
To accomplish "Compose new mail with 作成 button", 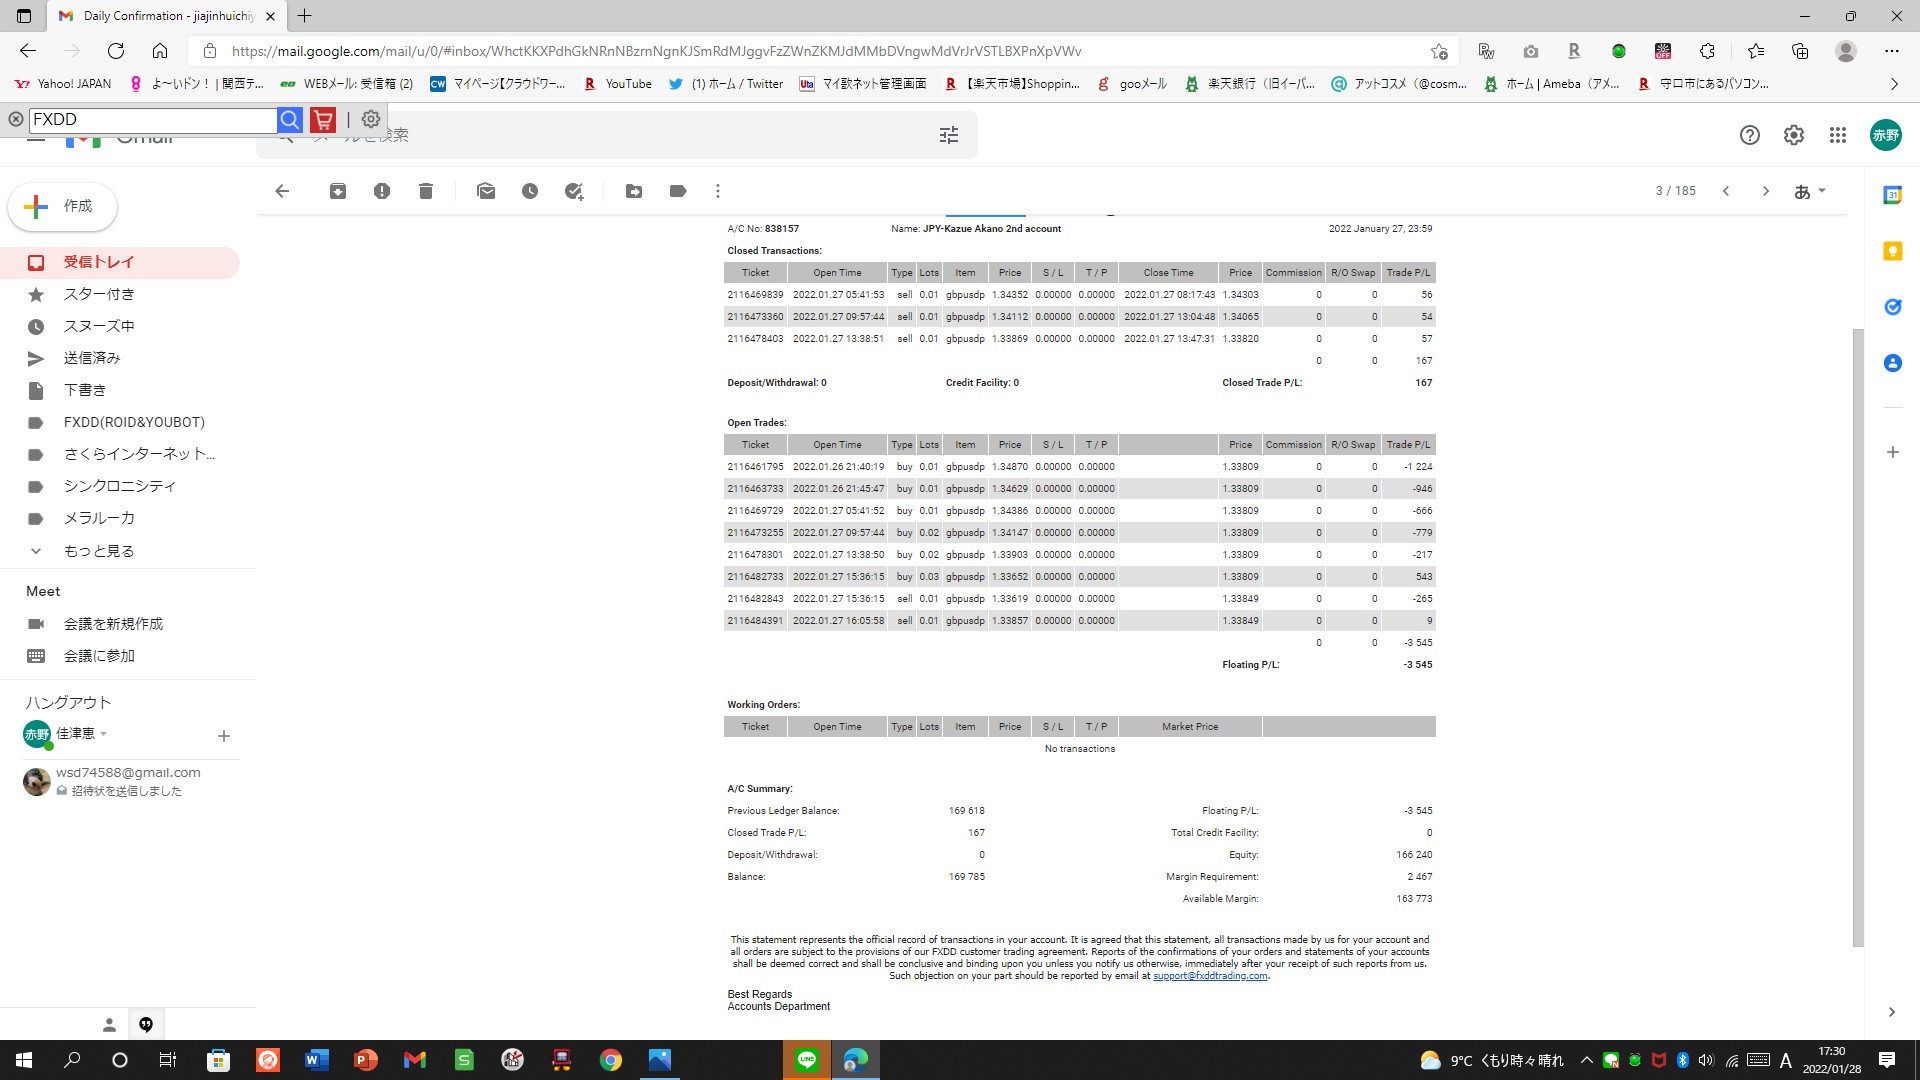I will pyautogui.click(x=63, y=206).
